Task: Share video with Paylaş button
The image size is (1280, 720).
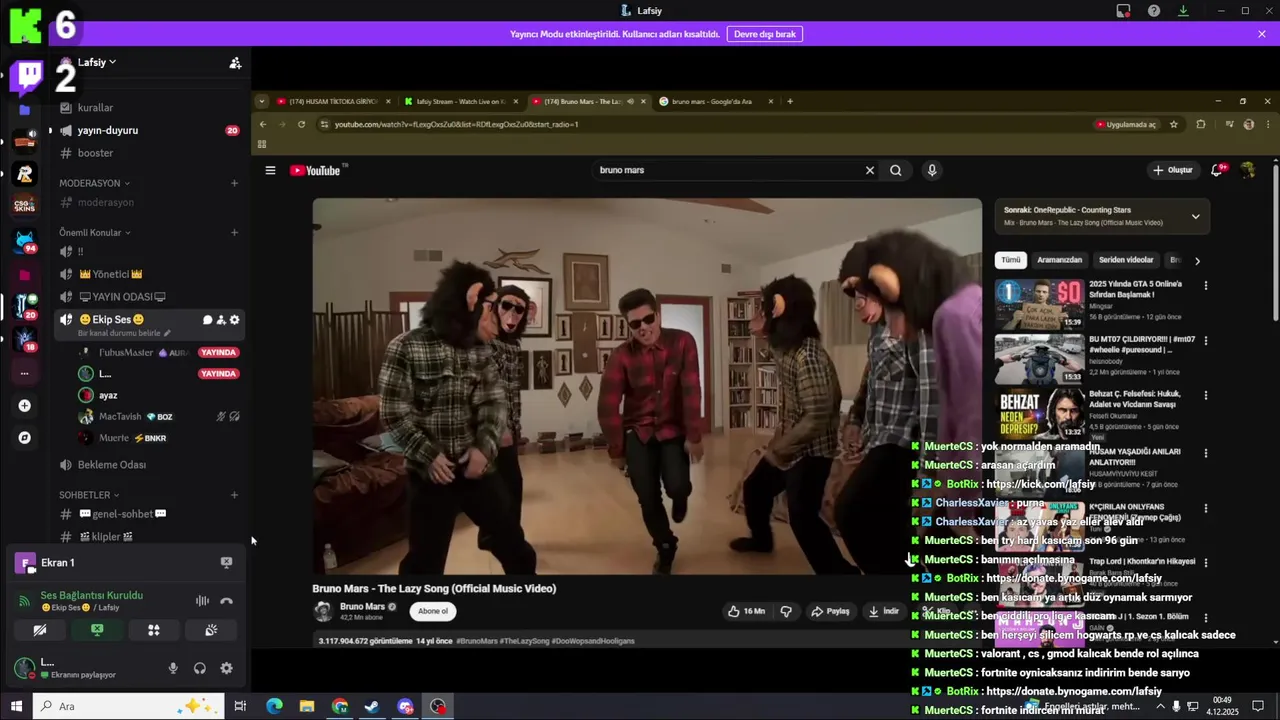Action: pyautogui.click(x=830, y=611)
